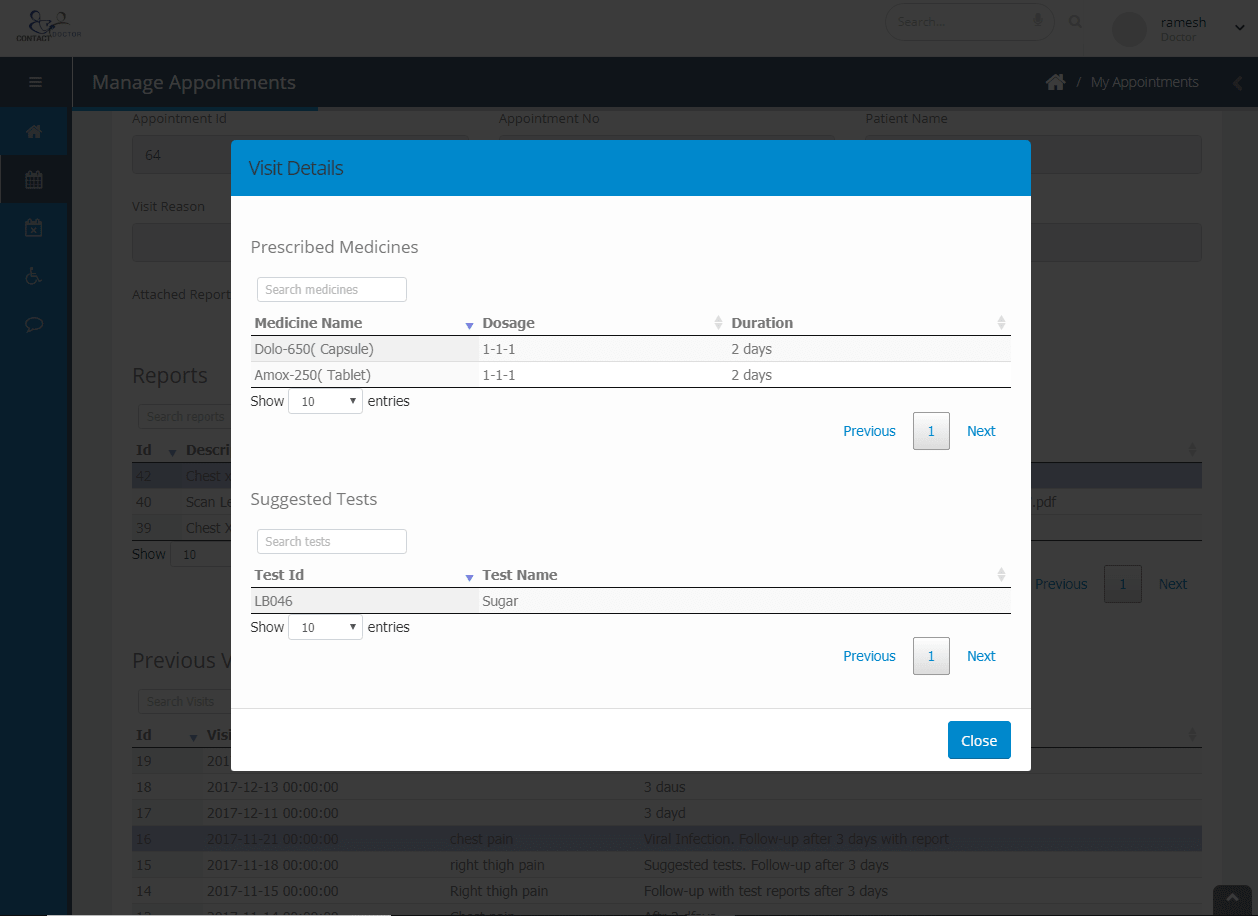This screenshot has height=916, width=1258.
Task: Click the microphone icon in search box
Action: (1038, 21)
